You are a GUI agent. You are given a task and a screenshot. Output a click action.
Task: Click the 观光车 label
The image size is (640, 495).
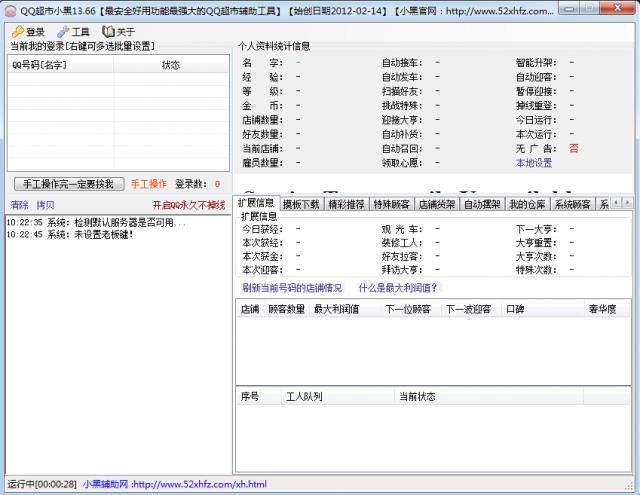[402, 229]
